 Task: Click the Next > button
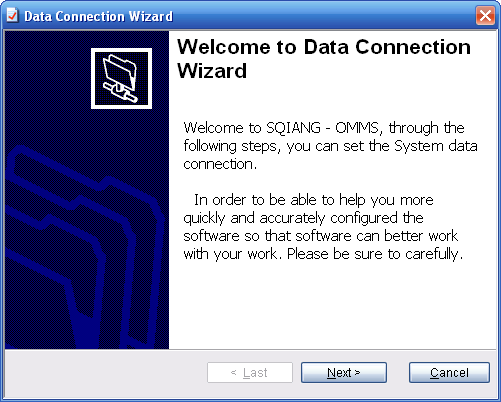pos(344,372)
